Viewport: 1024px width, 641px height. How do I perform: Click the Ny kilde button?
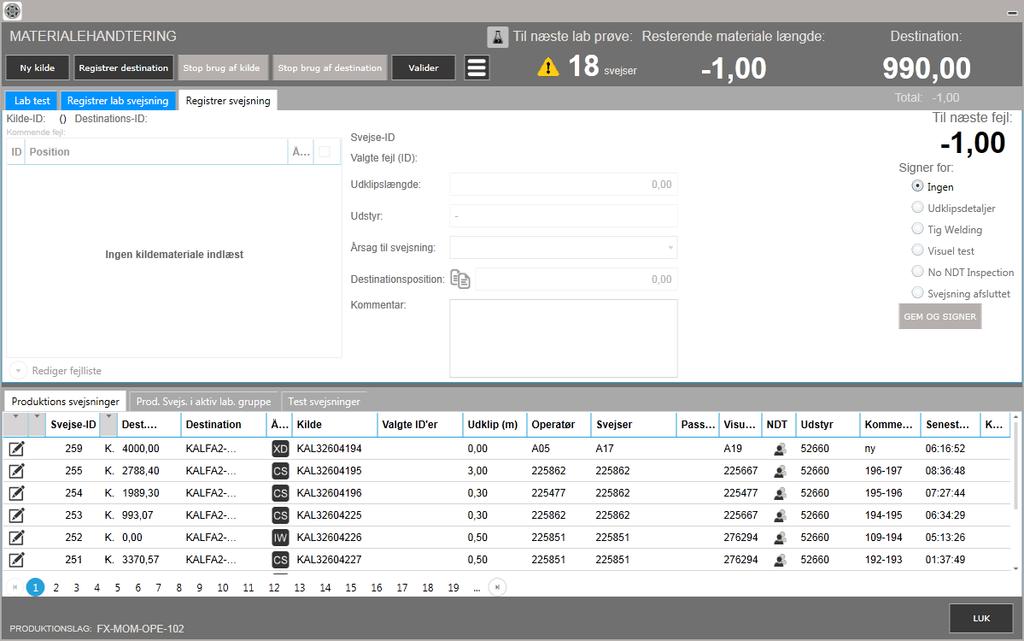click(37, 67)
